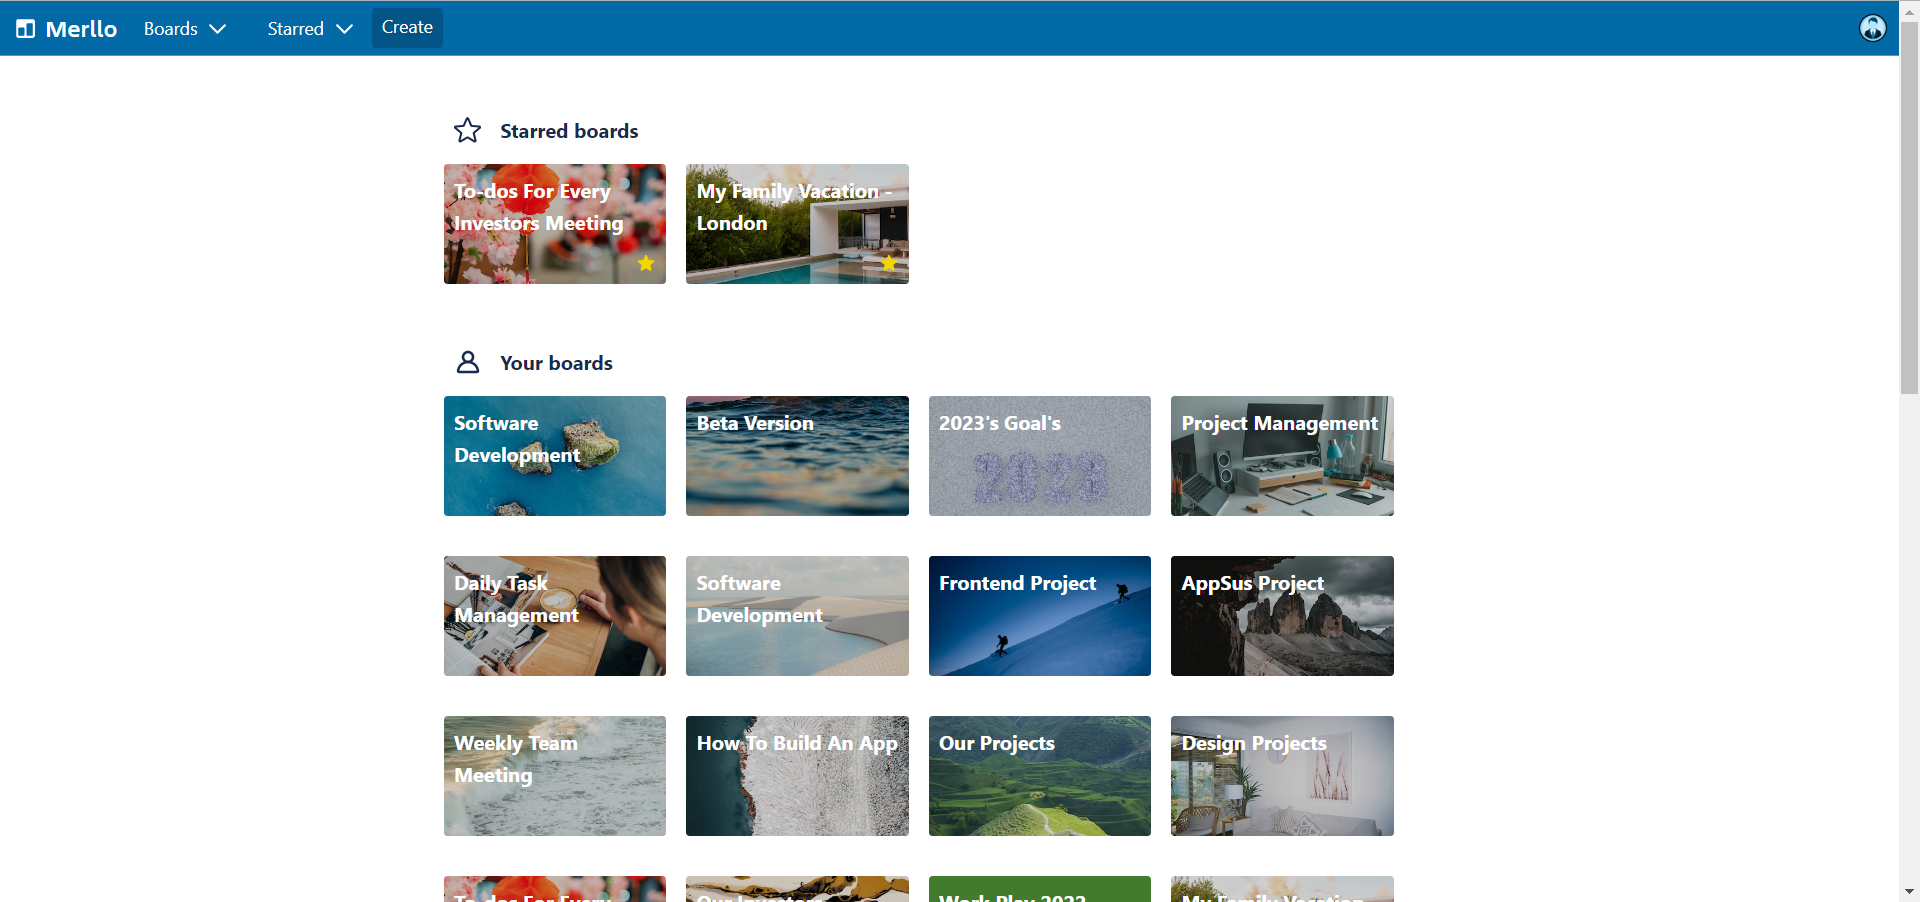Screen dimensions: 1920x902
Task: Expand the Starred dropdown arrow
Action: click(345, 28)
